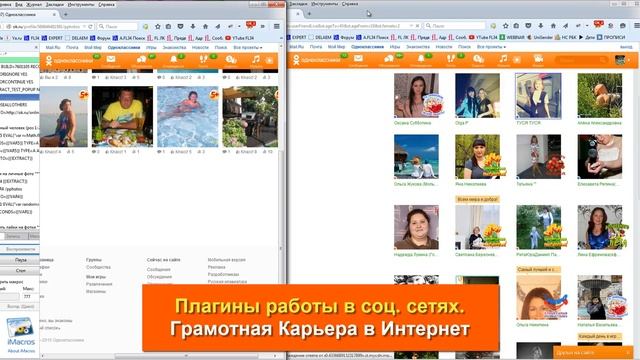The image size is (640, 360).
Task: Open URL history dropdown in right address bar
Action: tap(411, 25)
